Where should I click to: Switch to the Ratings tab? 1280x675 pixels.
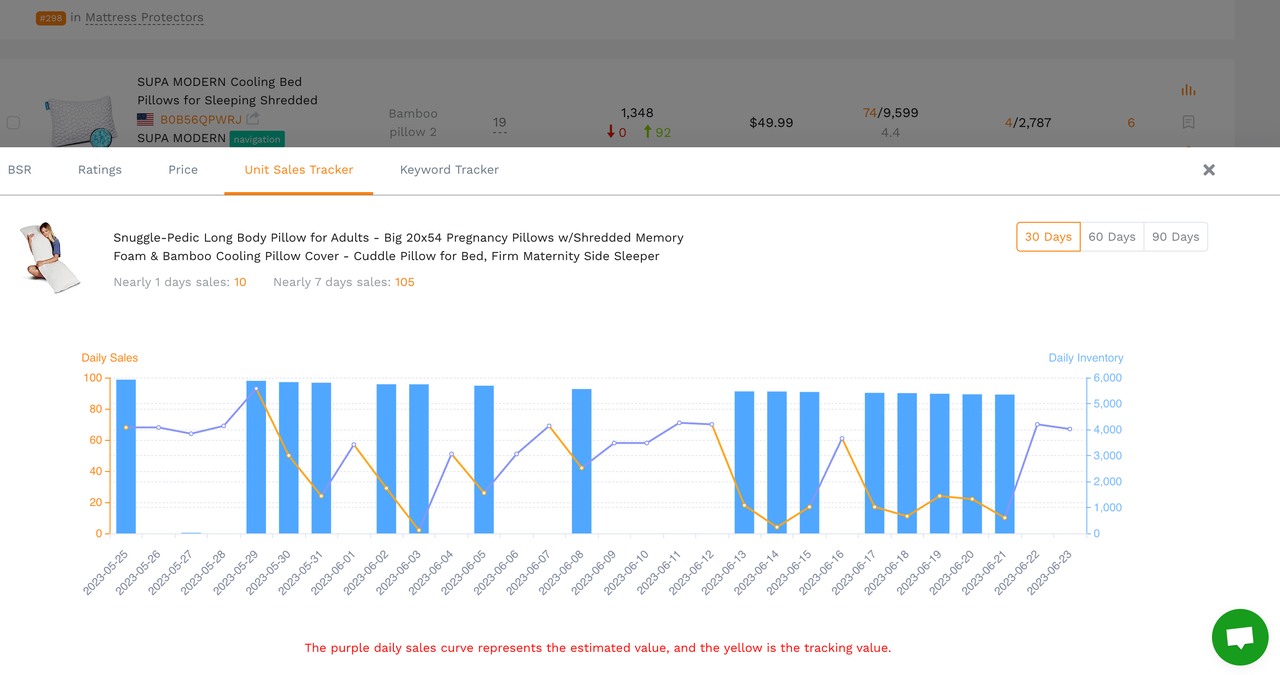[100, 170]
